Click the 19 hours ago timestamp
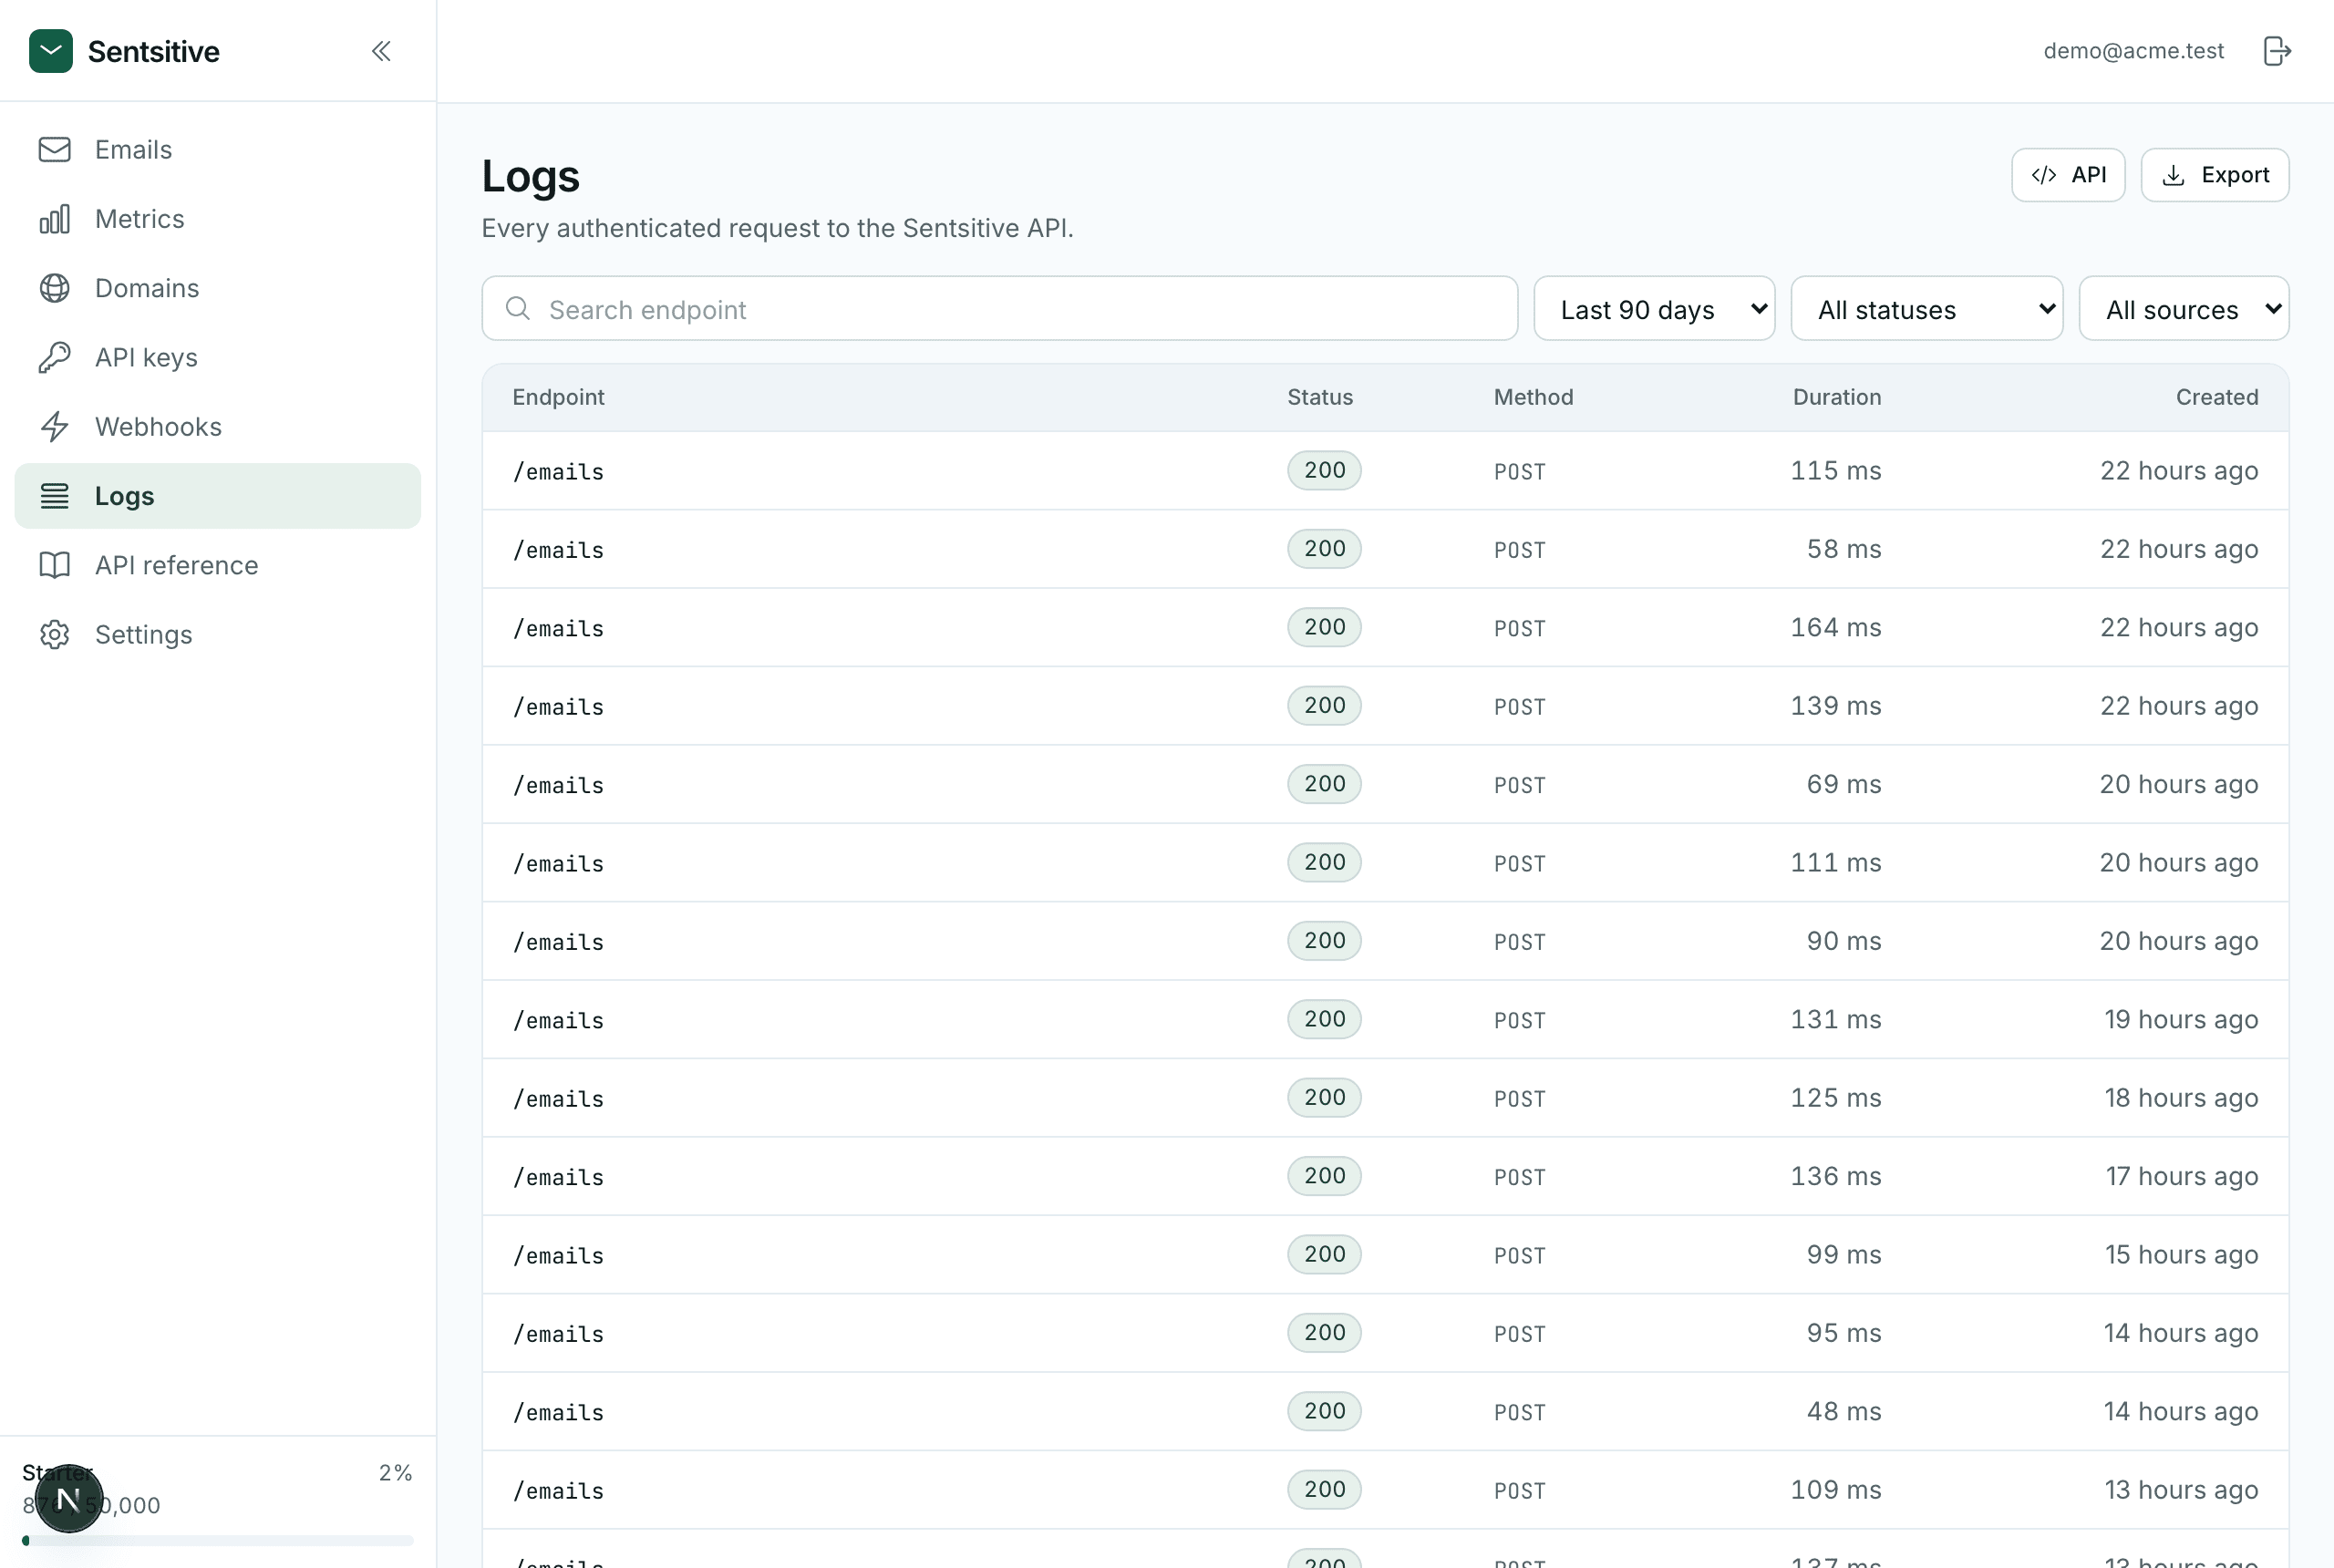2334x1568 pixels. (x=2180, y=1019)
